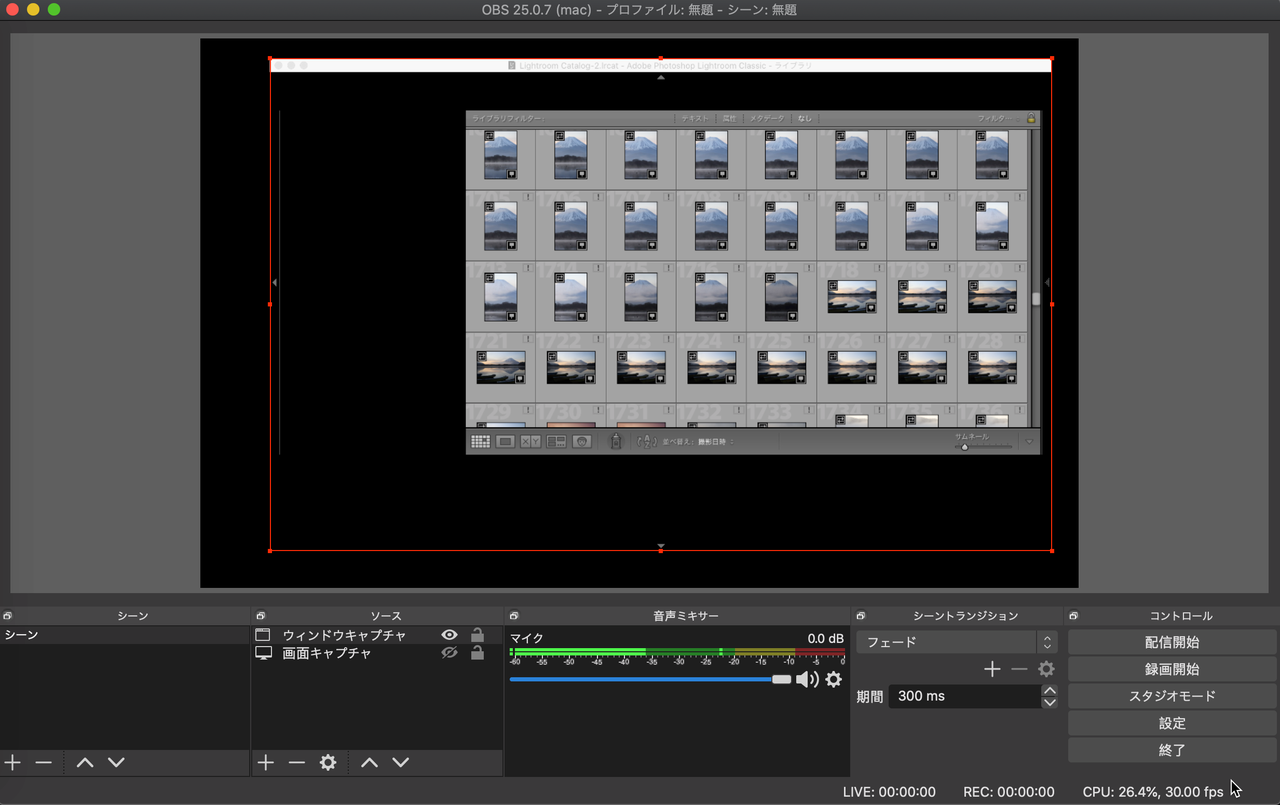Click the LIVE: 00:00:00 status text
Screen dimensions: 1280x805
[x=889, y=792]
